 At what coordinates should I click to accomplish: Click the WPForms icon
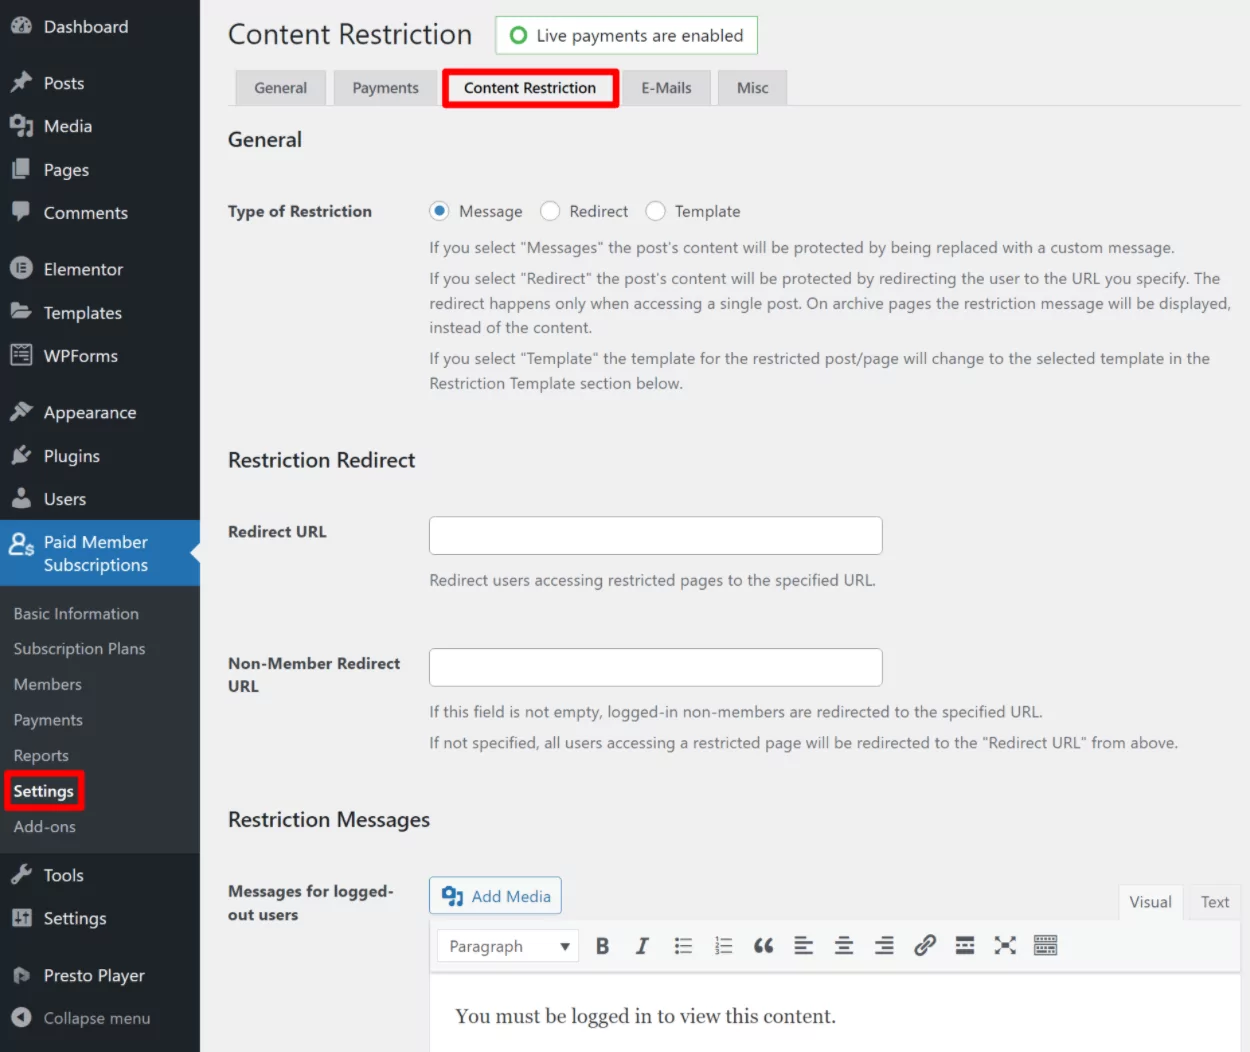coord(21,355)
